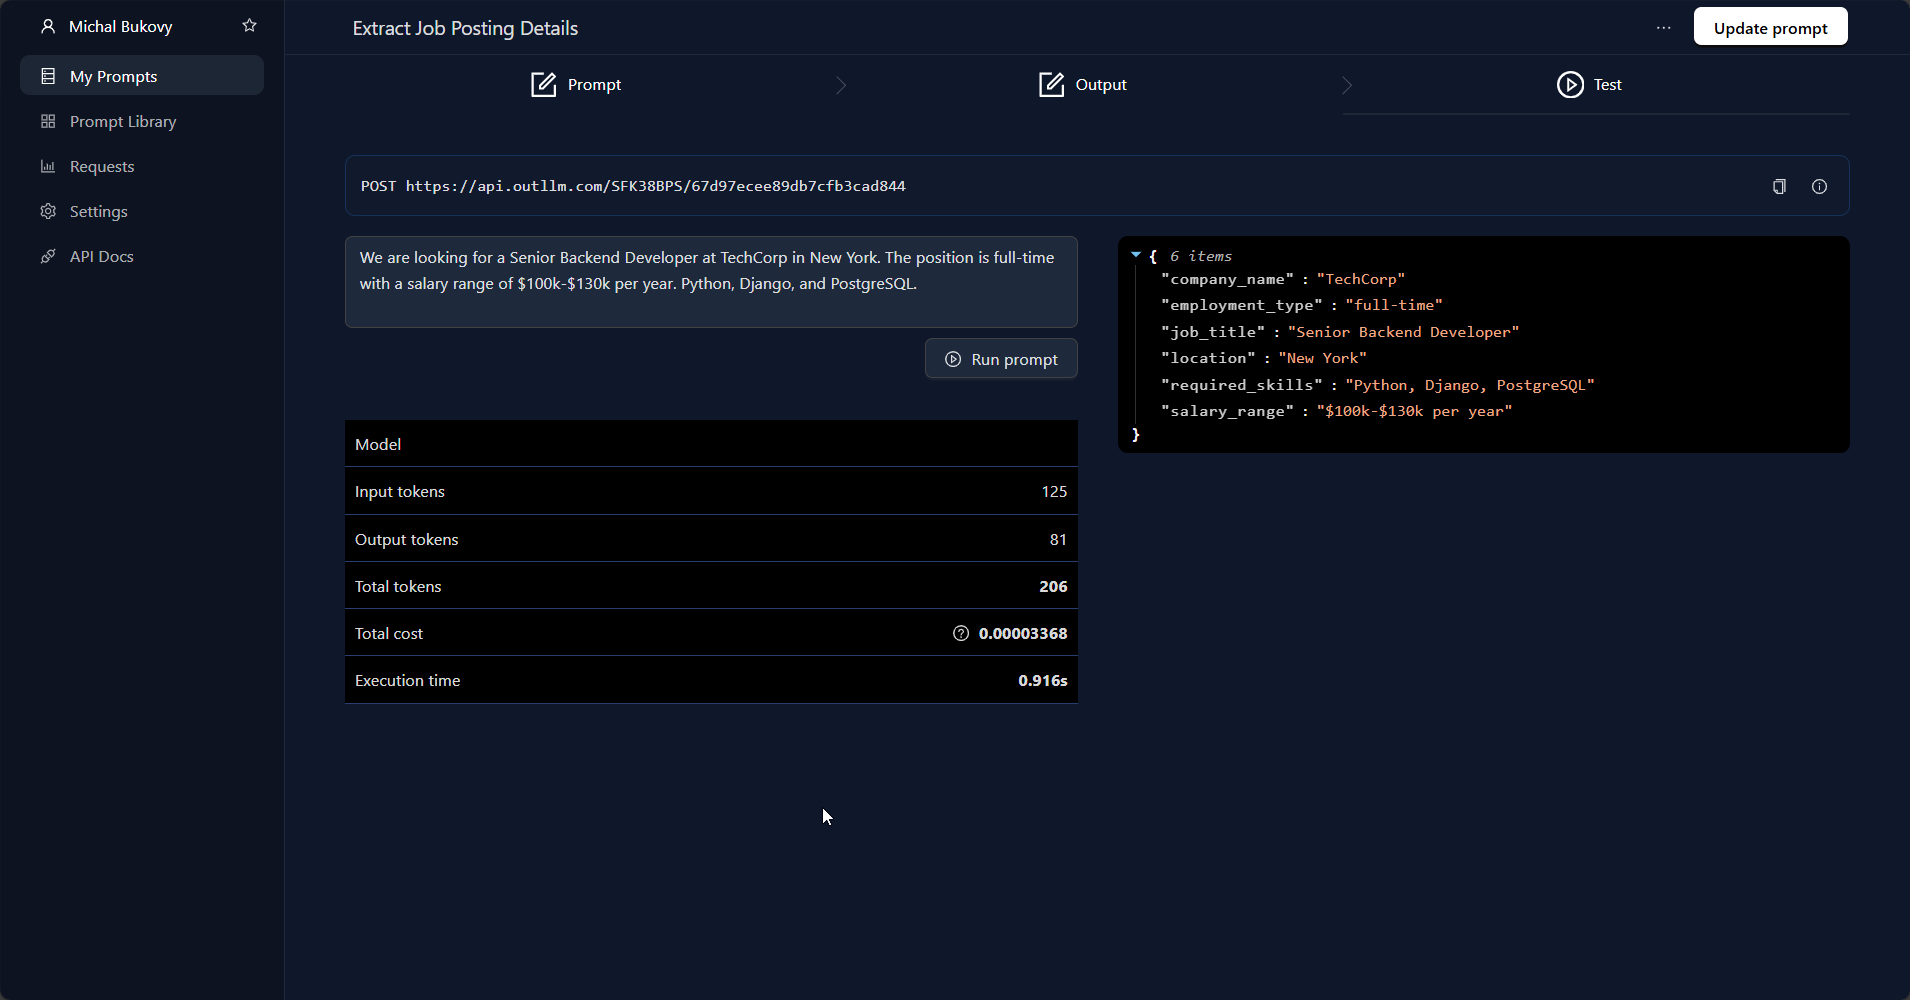Click the Model row label

[x=378, y=444]
